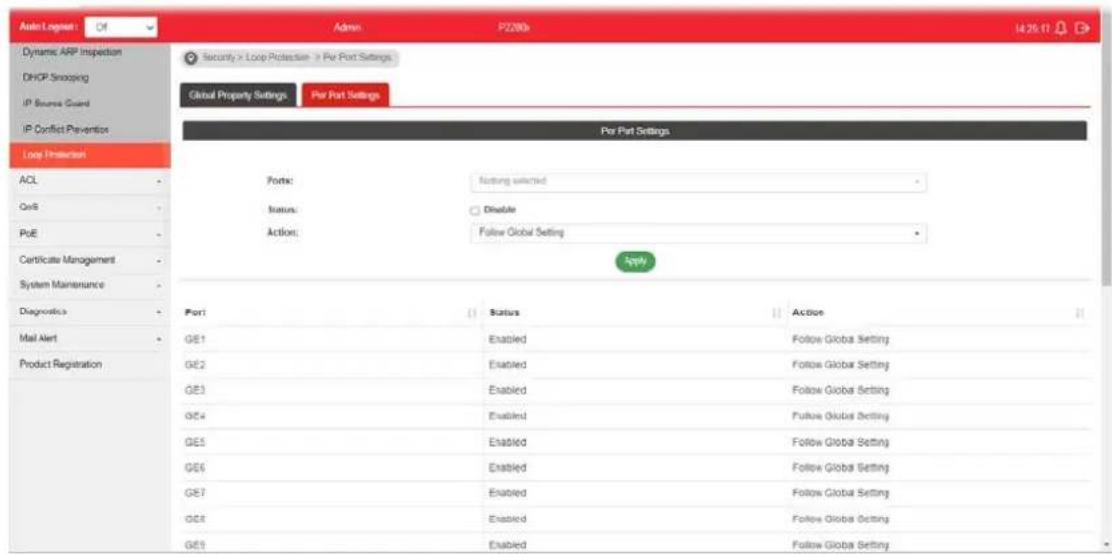Viewport: 1112px width, 554px height.
Task: Click the GE1 port row
Action: click(635, 340)
